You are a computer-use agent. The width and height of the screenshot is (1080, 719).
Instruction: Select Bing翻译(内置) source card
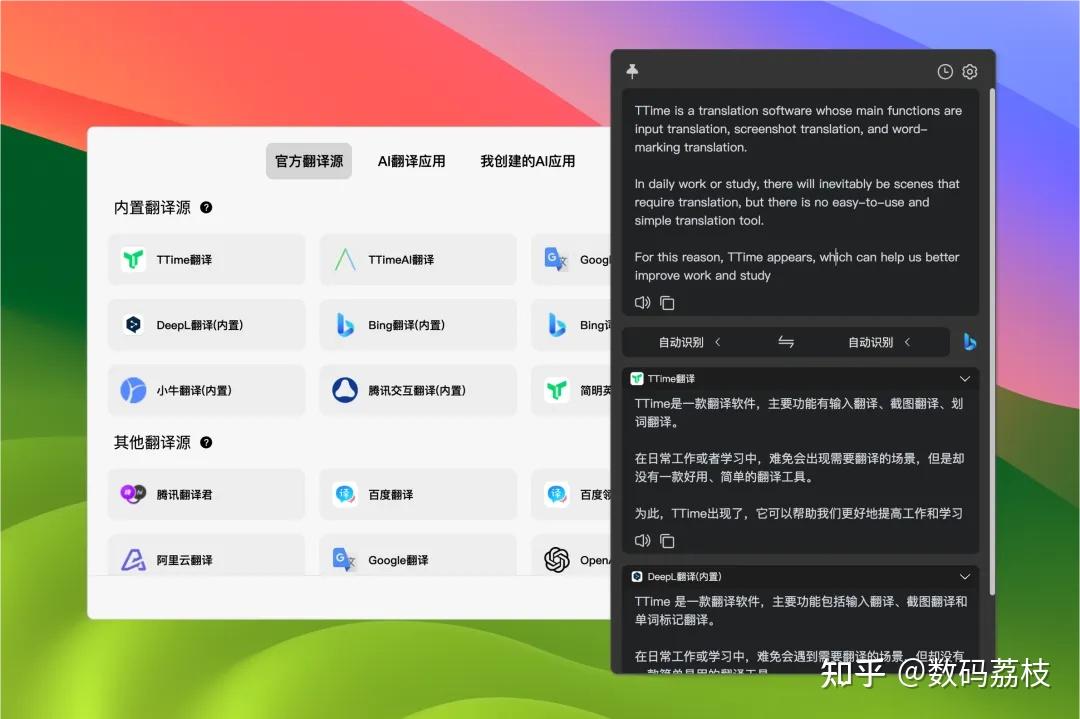pos(418,324)
